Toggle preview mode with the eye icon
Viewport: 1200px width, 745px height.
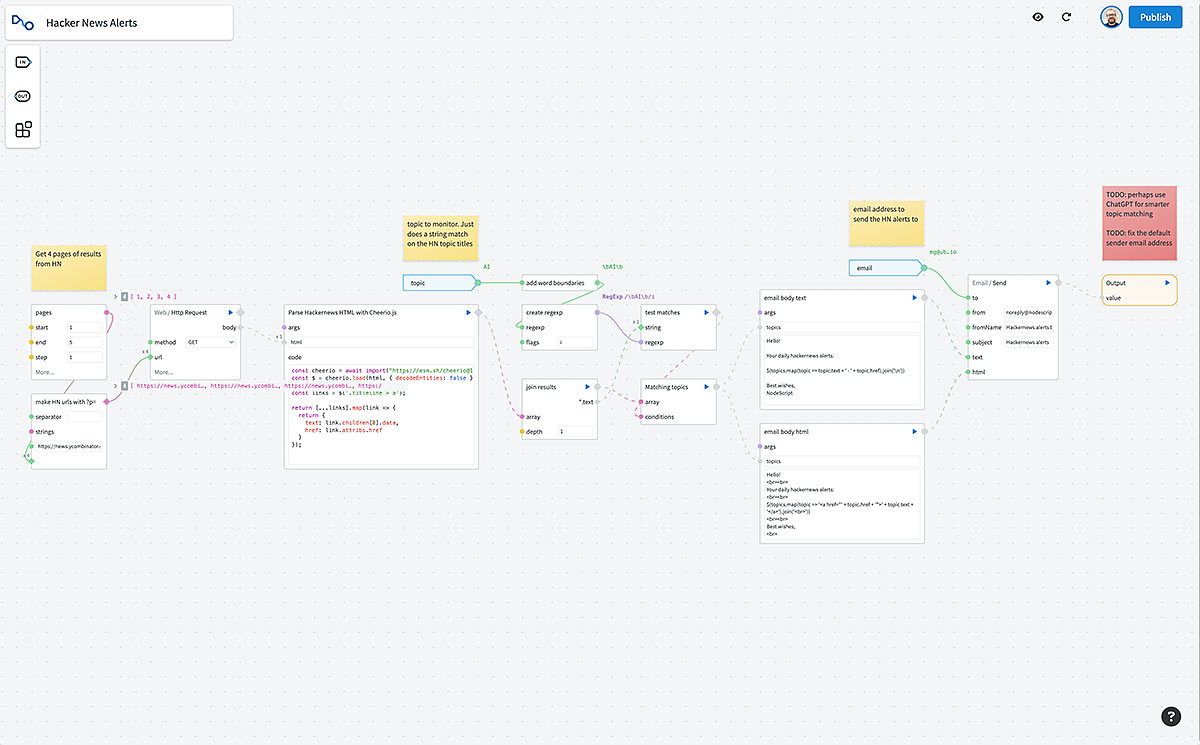[1038, 17]
